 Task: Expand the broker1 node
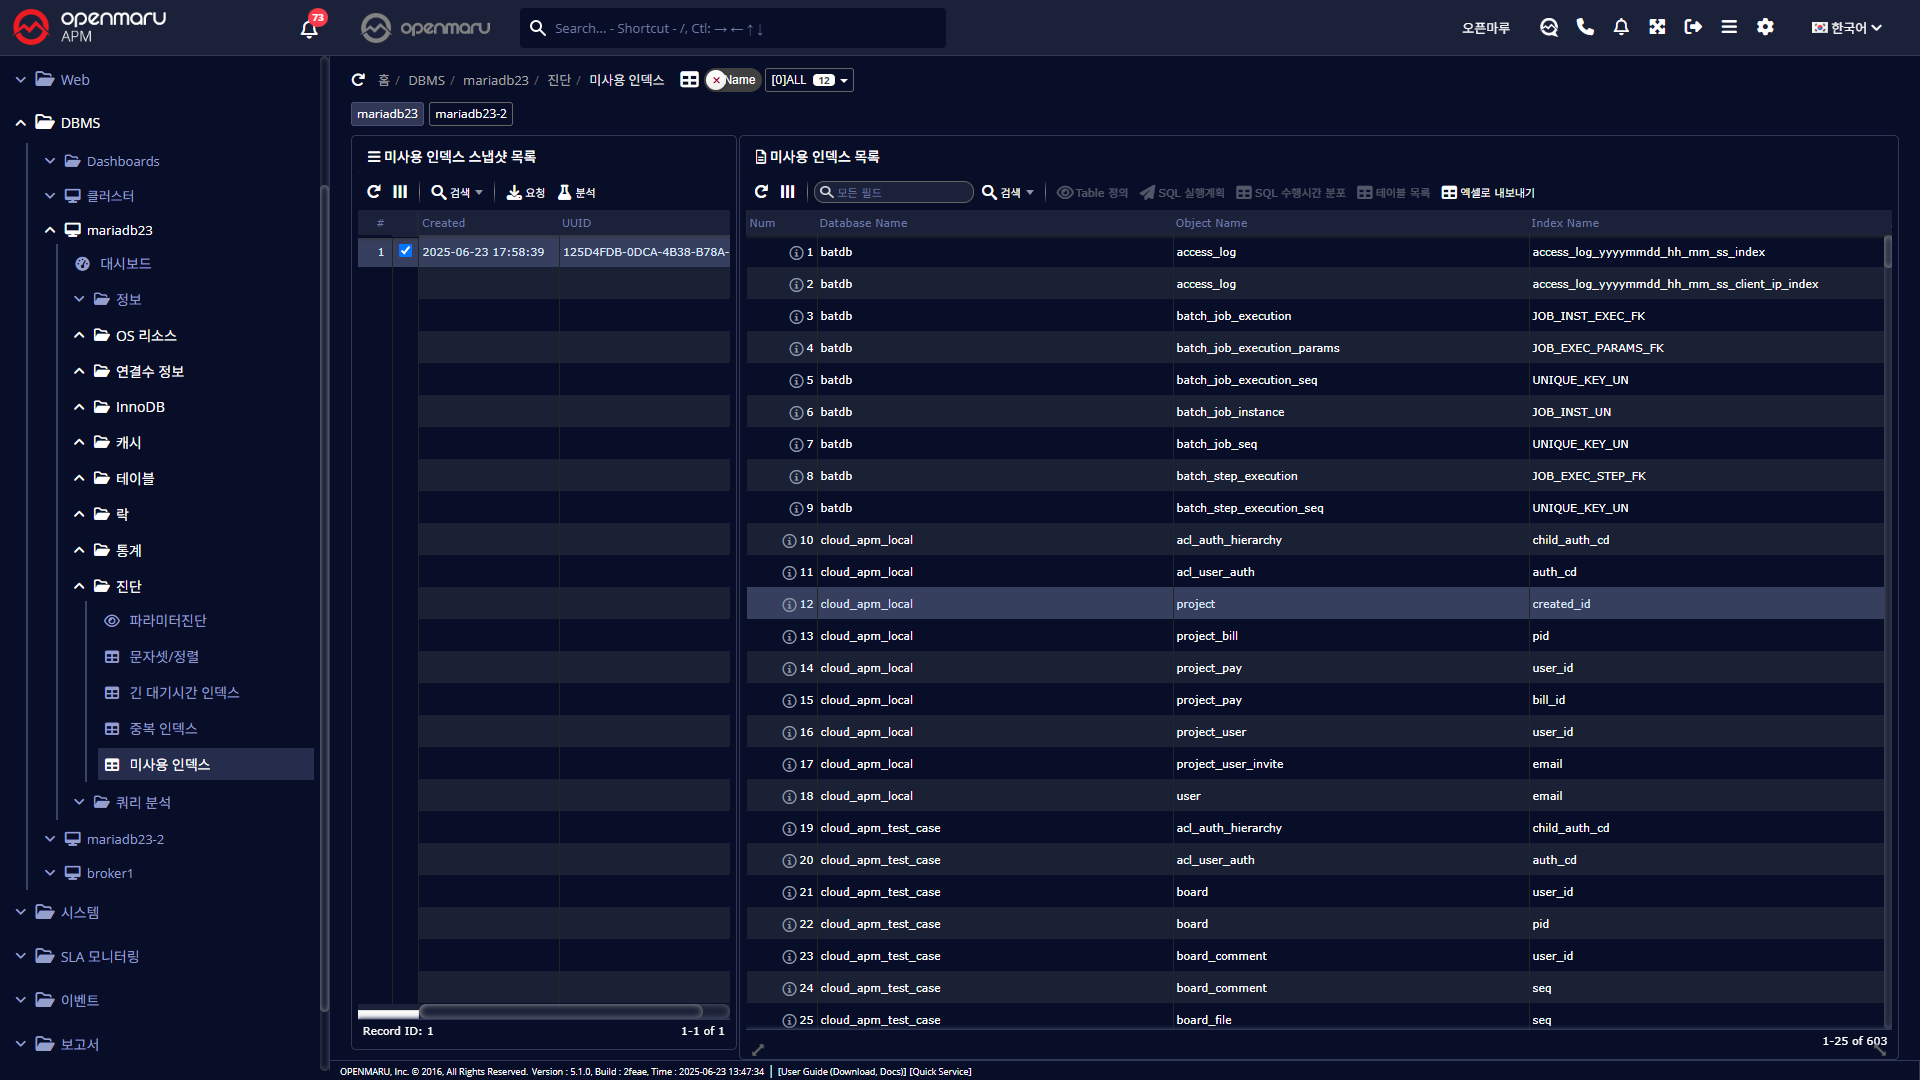tap(50, 873)
